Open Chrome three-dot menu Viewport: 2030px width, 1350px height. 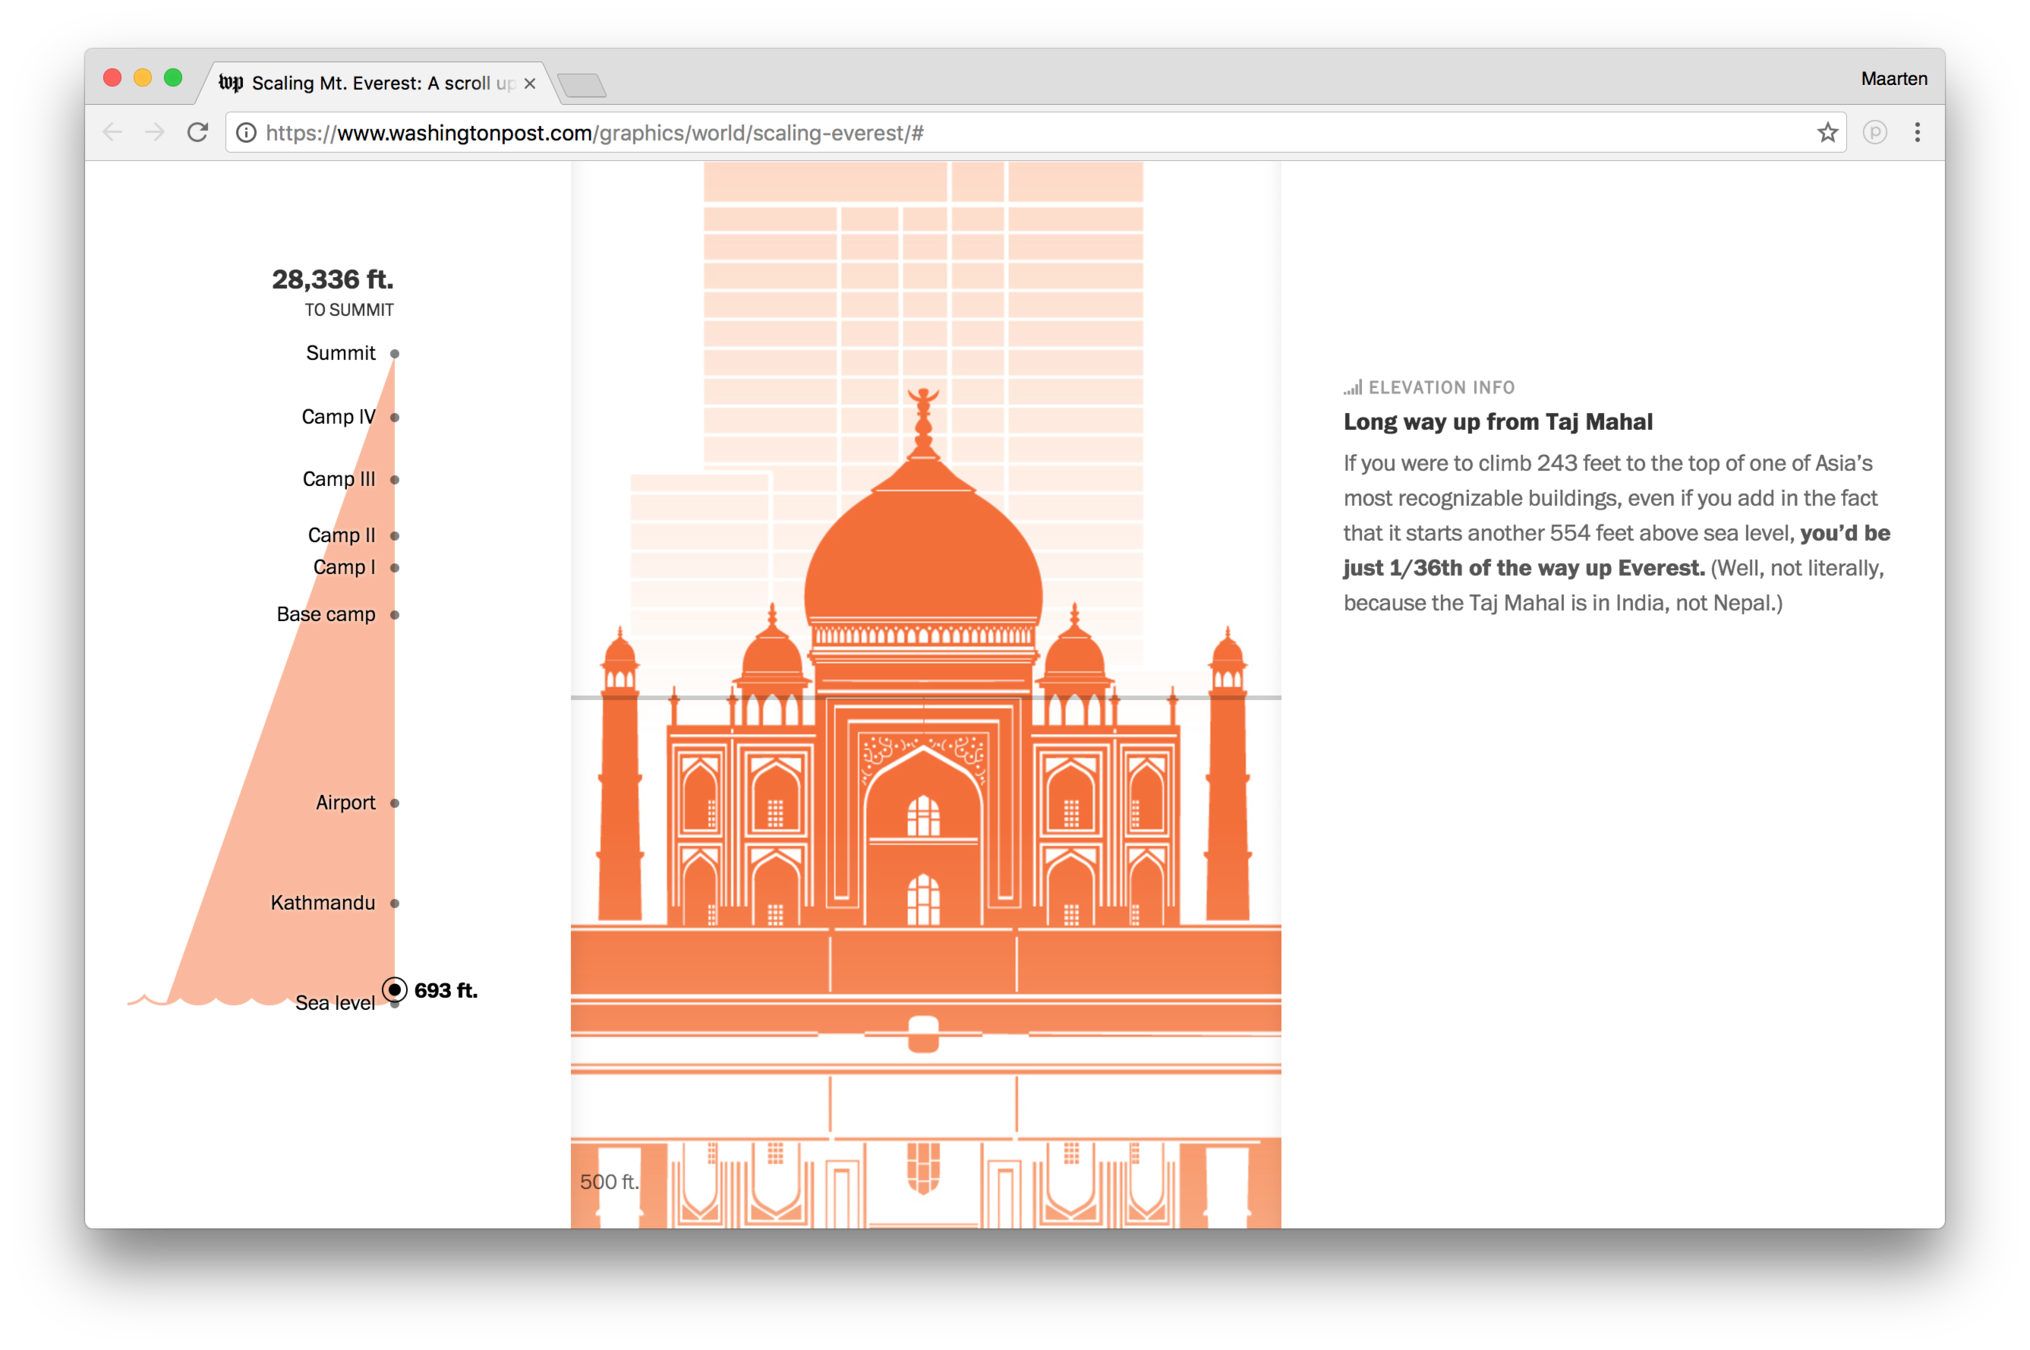click(x=1917, y=132)
